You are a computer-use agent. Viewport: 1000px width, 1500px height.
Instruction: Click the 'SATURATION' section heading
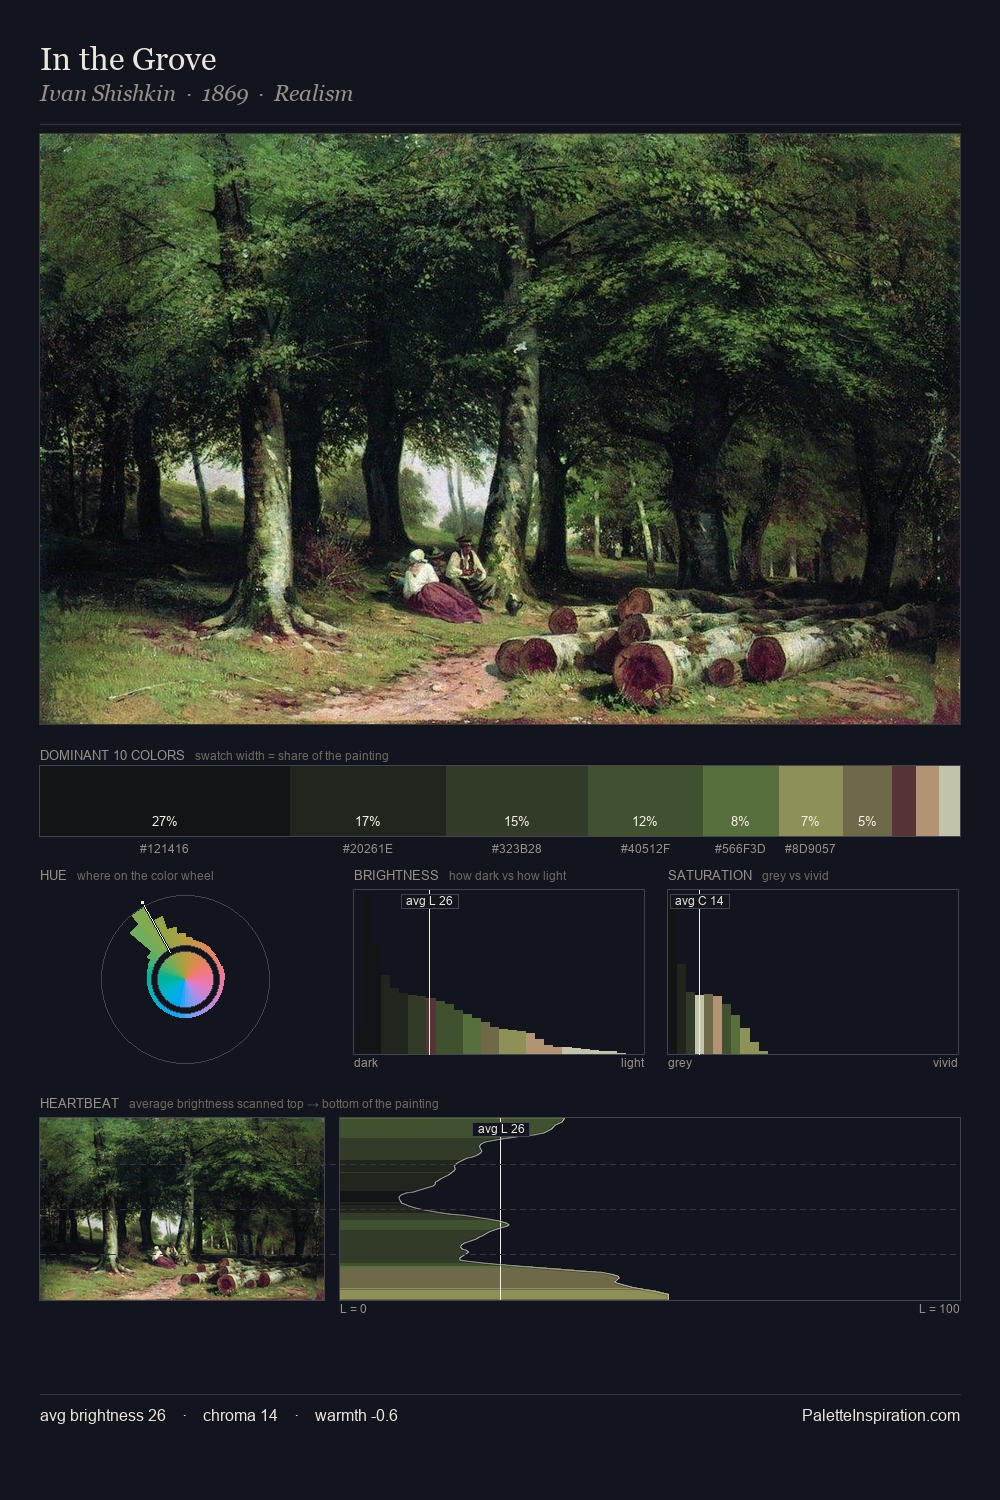pyautogui.click(x=710, y=875)
